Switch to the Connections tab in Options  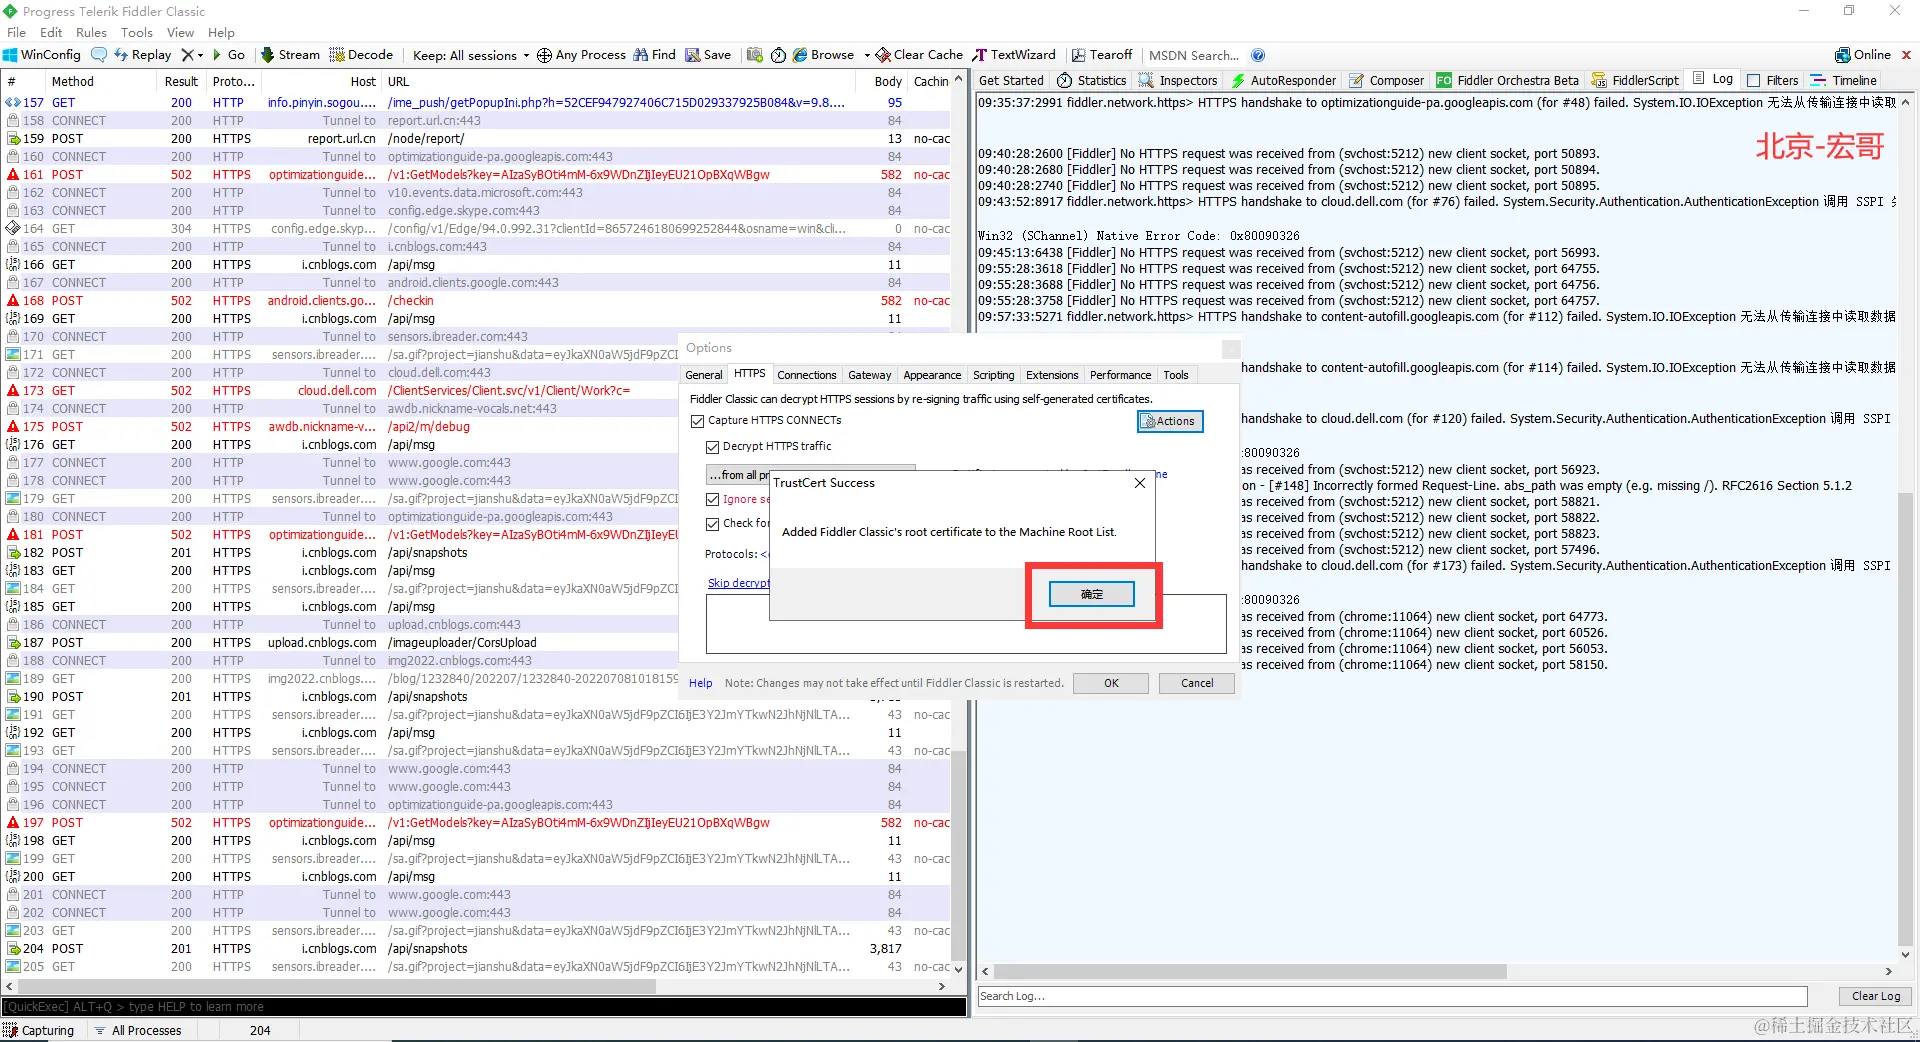pyautogui.click(x=807, y=375)
